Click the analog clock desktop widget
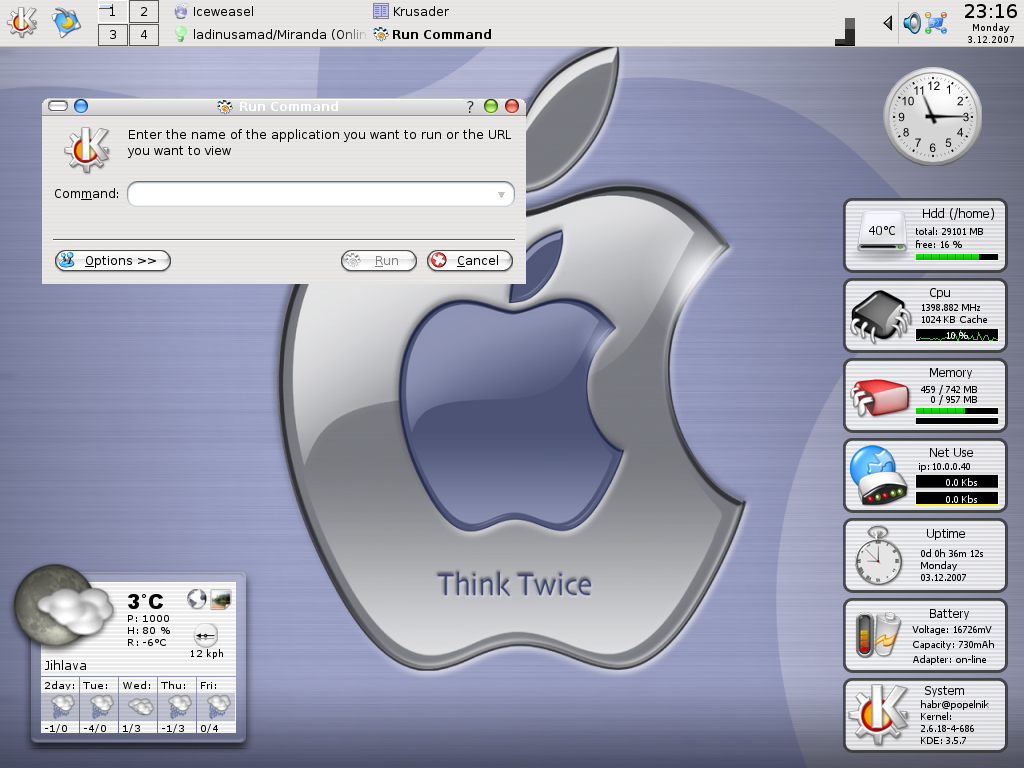The image size is (1024, 768). click(933, 117)
